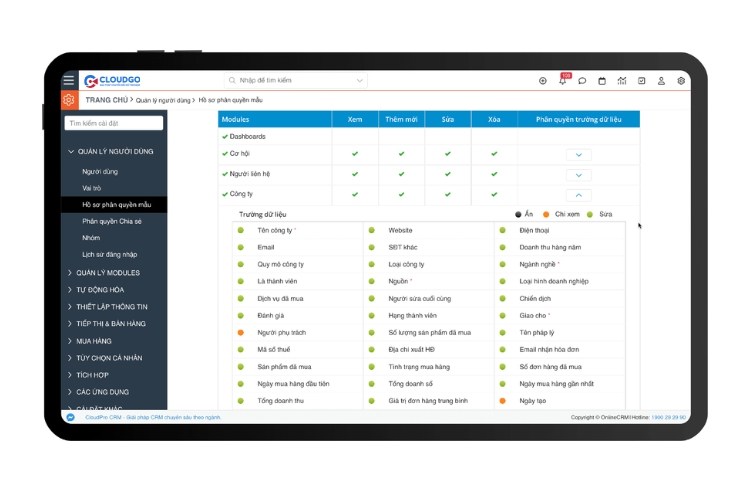Collapse field permissions for Công ty row
This screenshot has height=500, width=750.
pyautogui.click(x=578, y=195)
